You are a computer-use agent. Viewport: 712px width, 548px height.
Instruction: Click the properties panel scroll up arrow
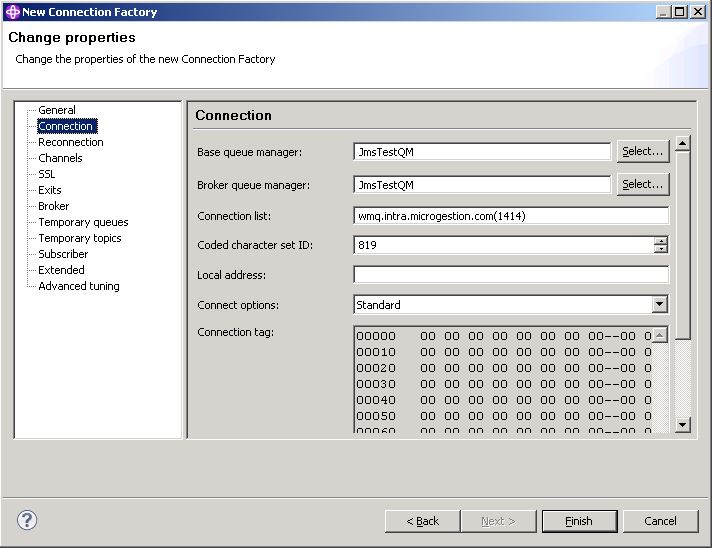click(x=682, y=143)
